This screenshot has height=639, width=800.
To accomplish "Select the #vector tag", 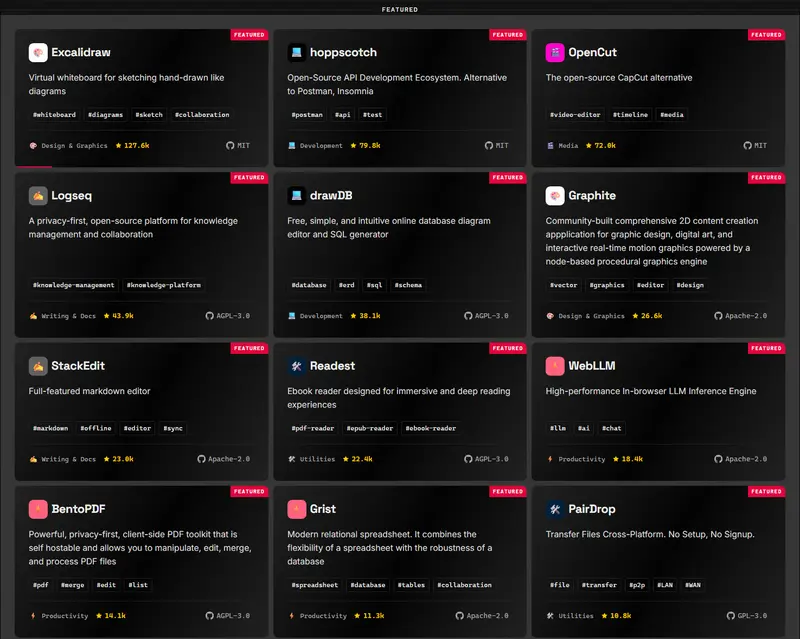I will [x=563, y=285].
